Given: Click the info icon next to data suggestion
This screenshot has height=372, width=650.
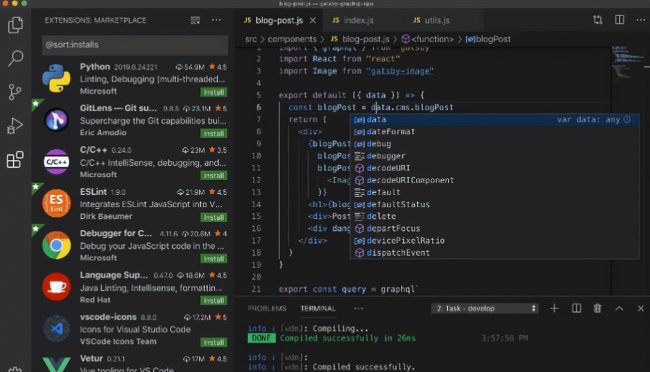Looking at the screenshot, I should pyautogui.click(x=627, y=119).
